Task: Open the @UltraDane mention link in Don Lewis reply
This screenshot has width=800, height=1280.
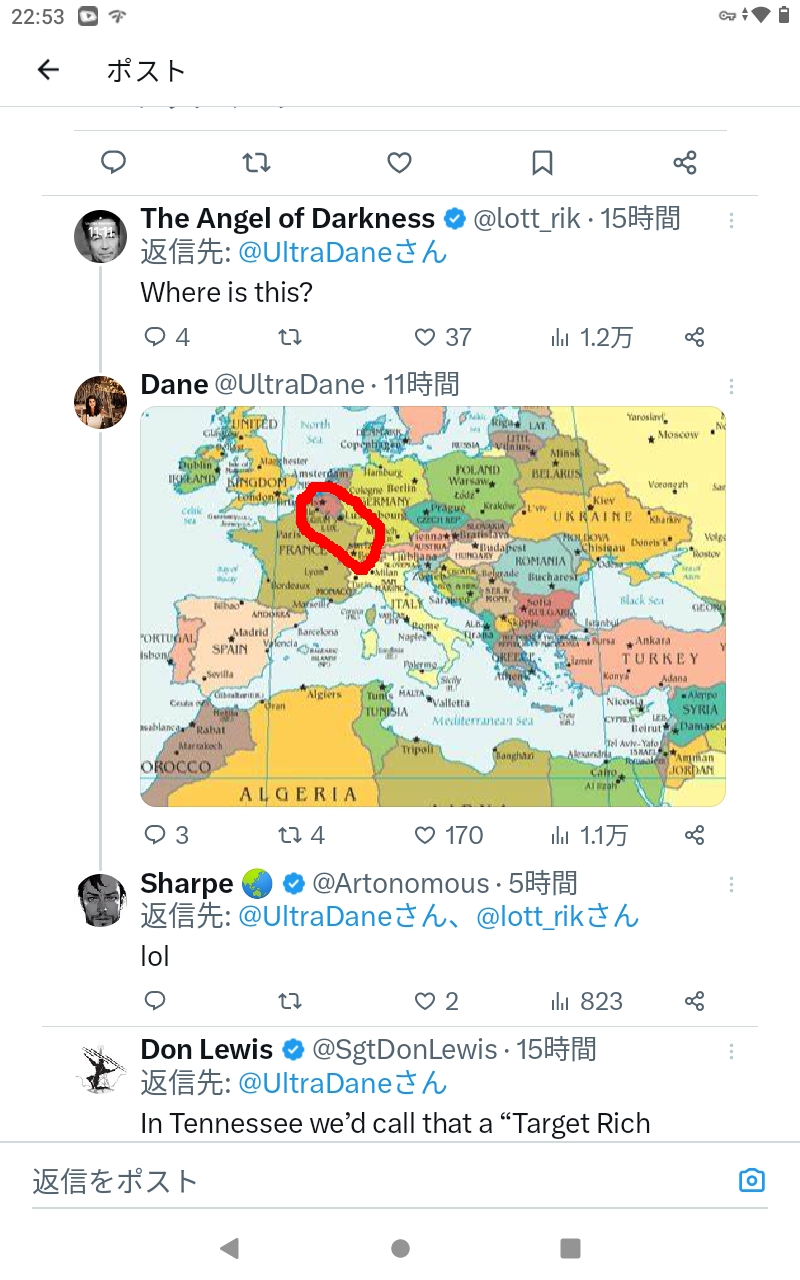Action: 342,1083
